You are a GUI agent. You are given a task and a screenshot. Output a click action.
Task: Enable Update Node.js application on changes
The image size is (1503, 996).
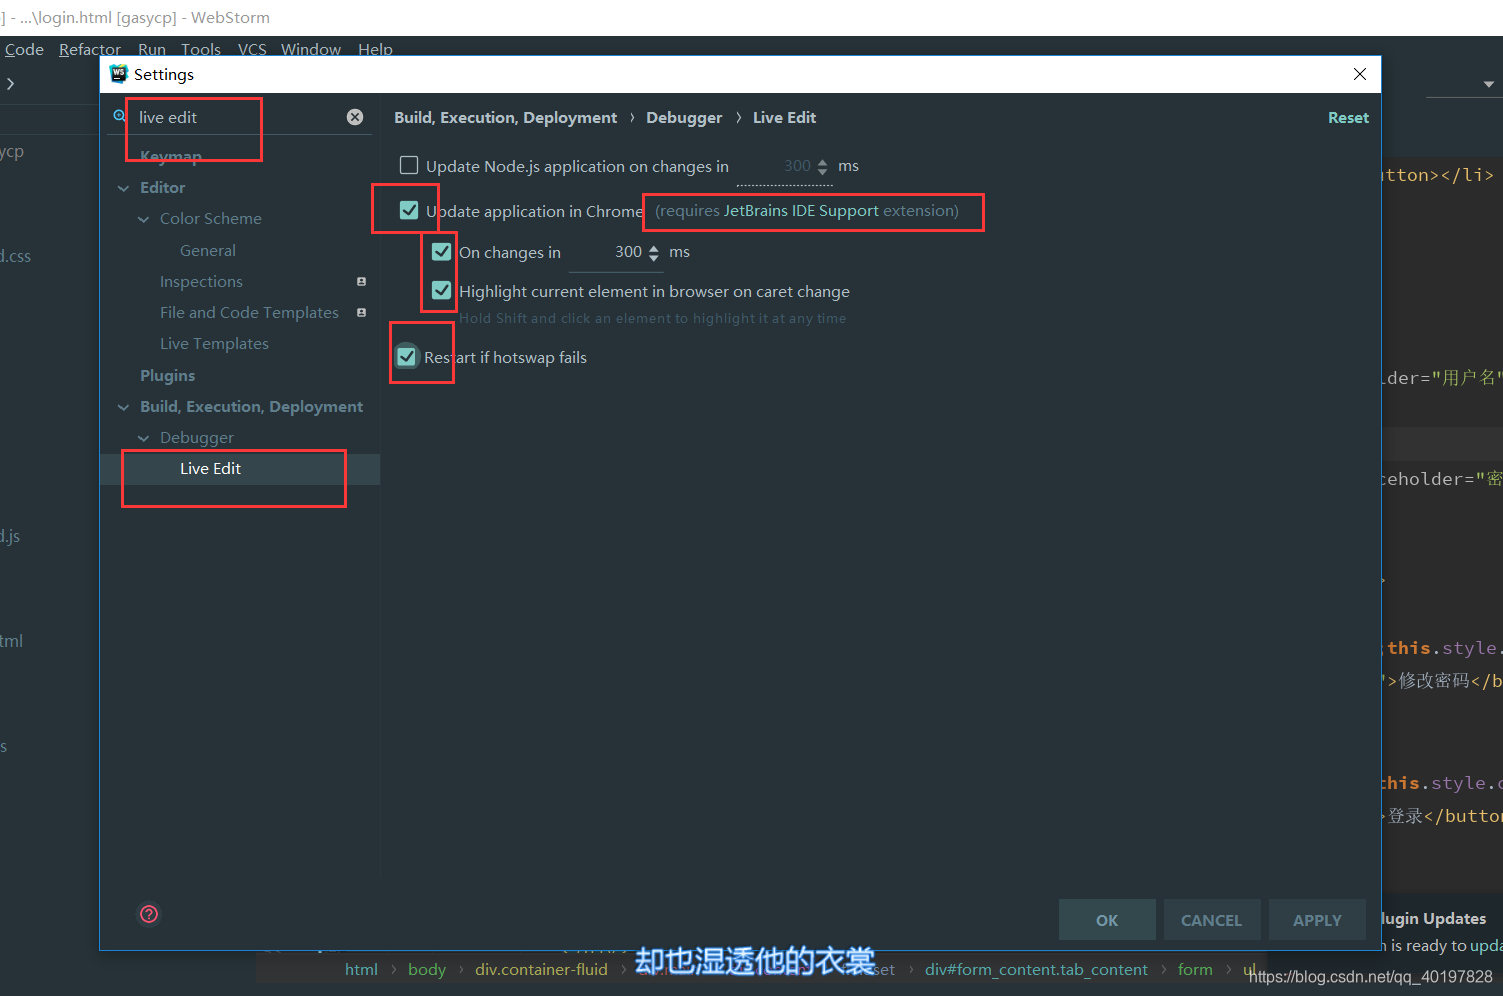point(409,165)
